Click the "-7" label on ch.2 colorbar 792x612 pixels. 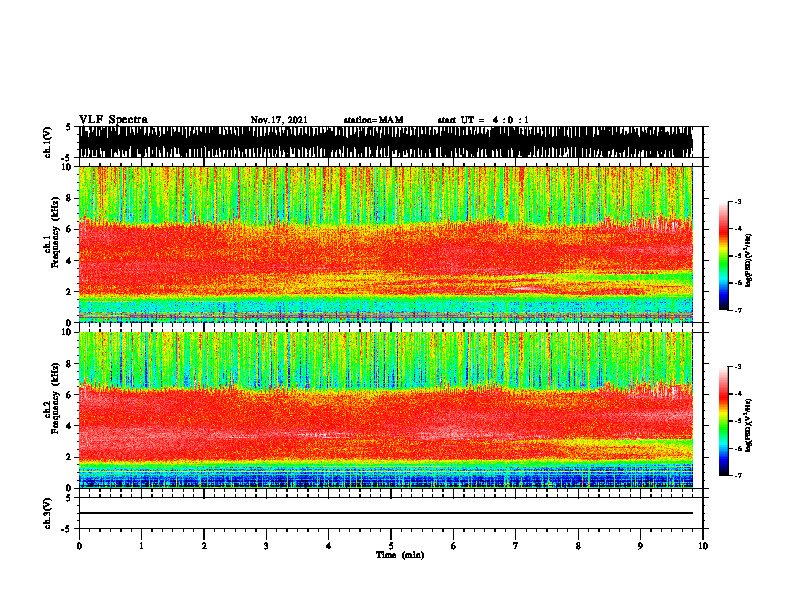pyautogui.click(x=738, y=475)
